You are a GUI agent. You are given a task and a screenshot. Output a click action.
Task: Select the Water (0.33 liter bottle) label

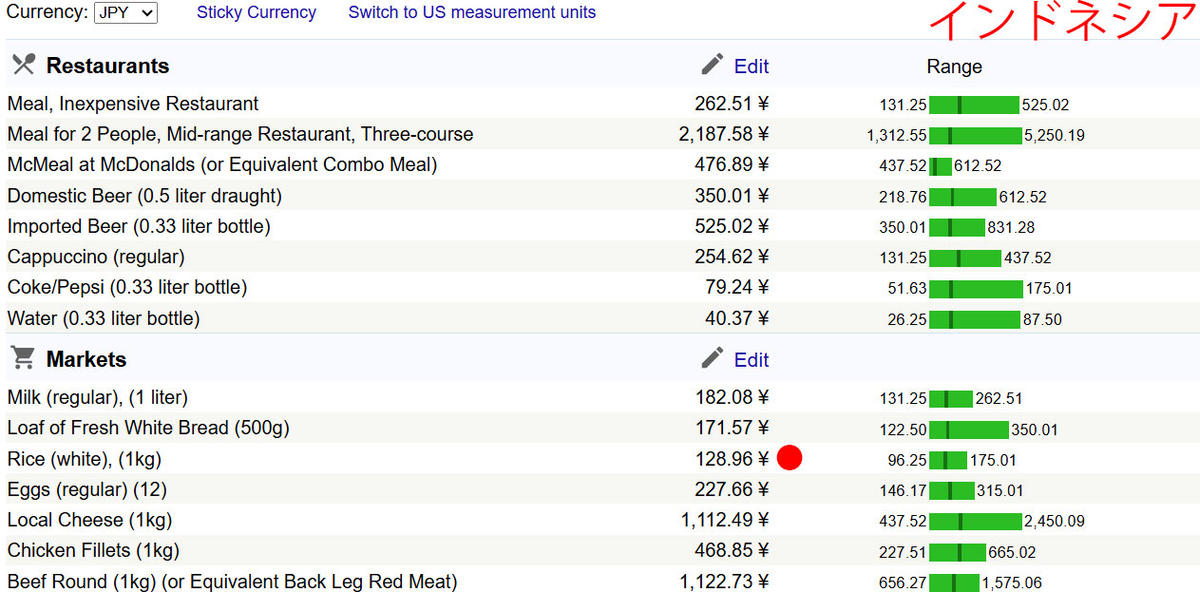tap(103, 319)
